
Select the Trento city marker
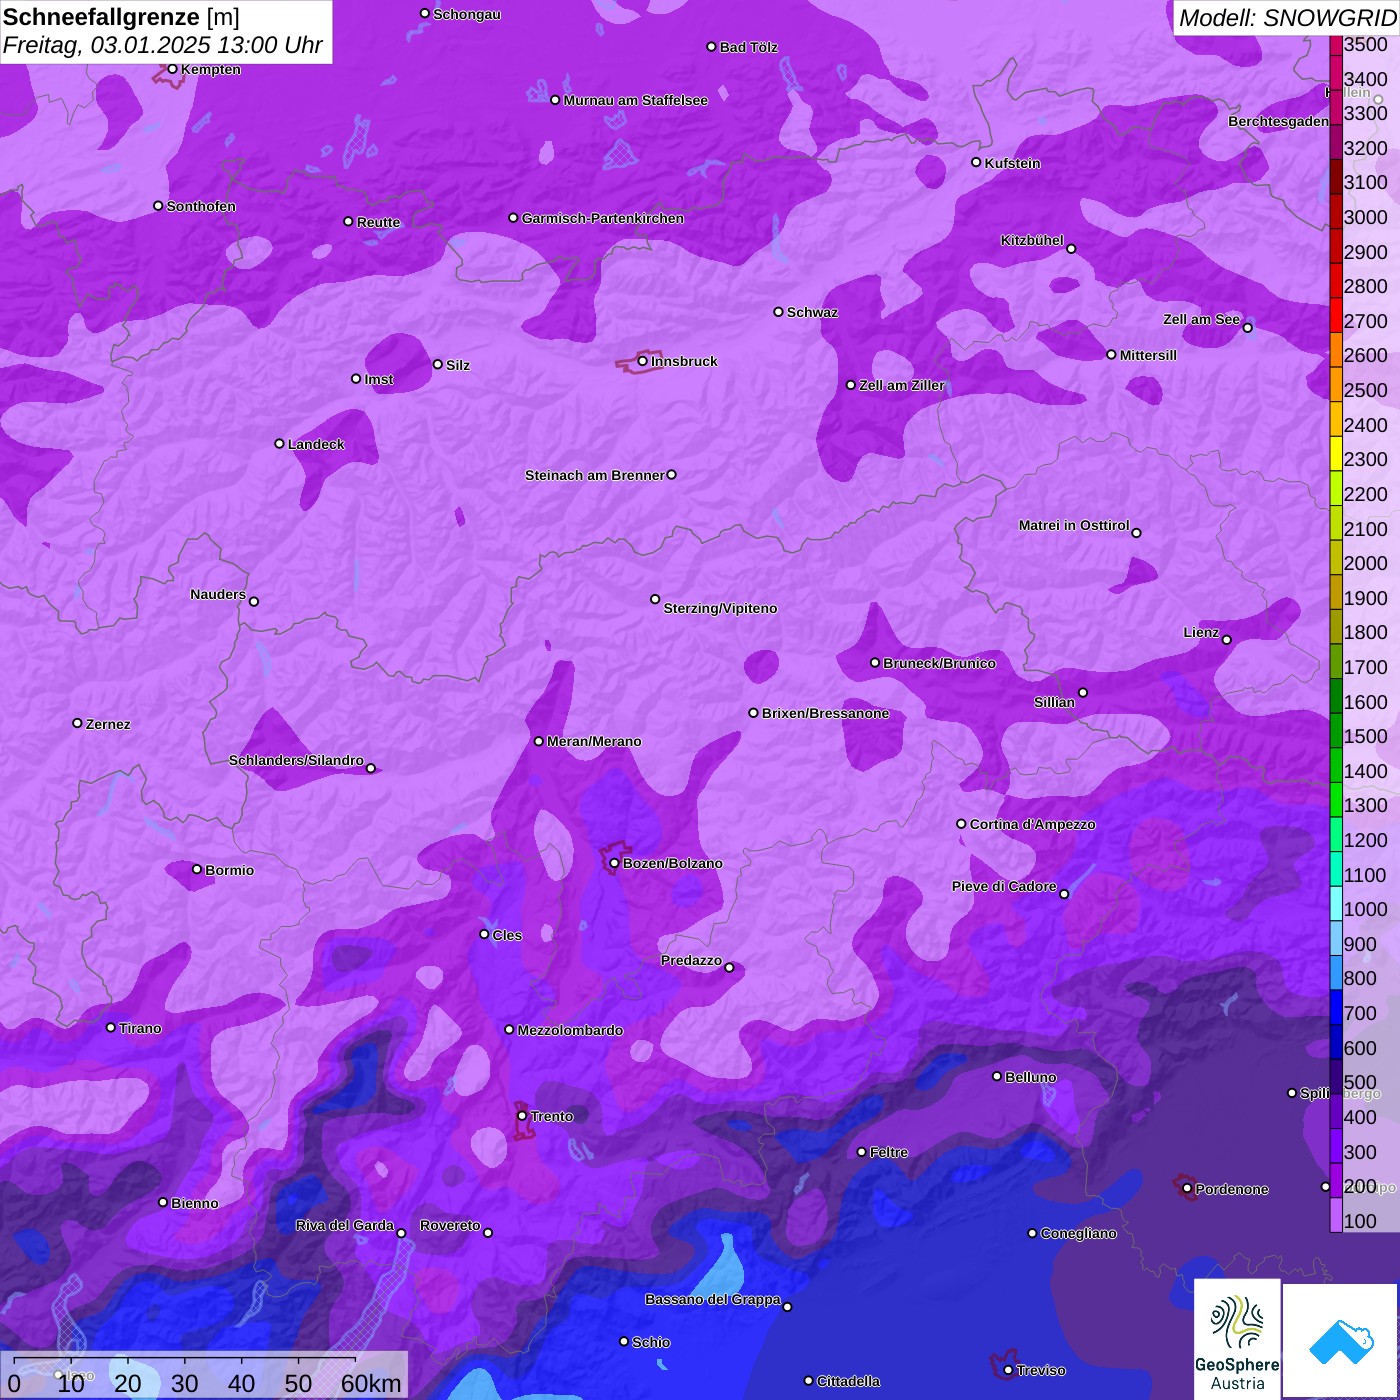(x=522, y=1115)
